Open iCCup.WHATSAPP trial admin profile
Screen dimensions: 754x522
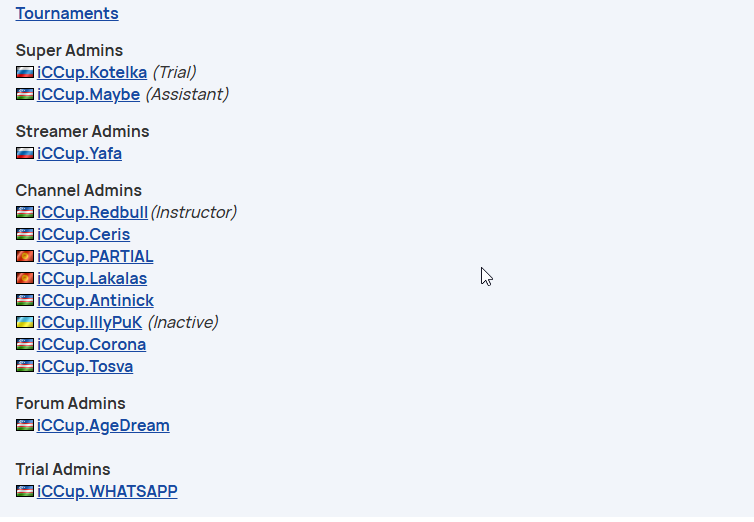pyautogui.click(x=107, y=491)
